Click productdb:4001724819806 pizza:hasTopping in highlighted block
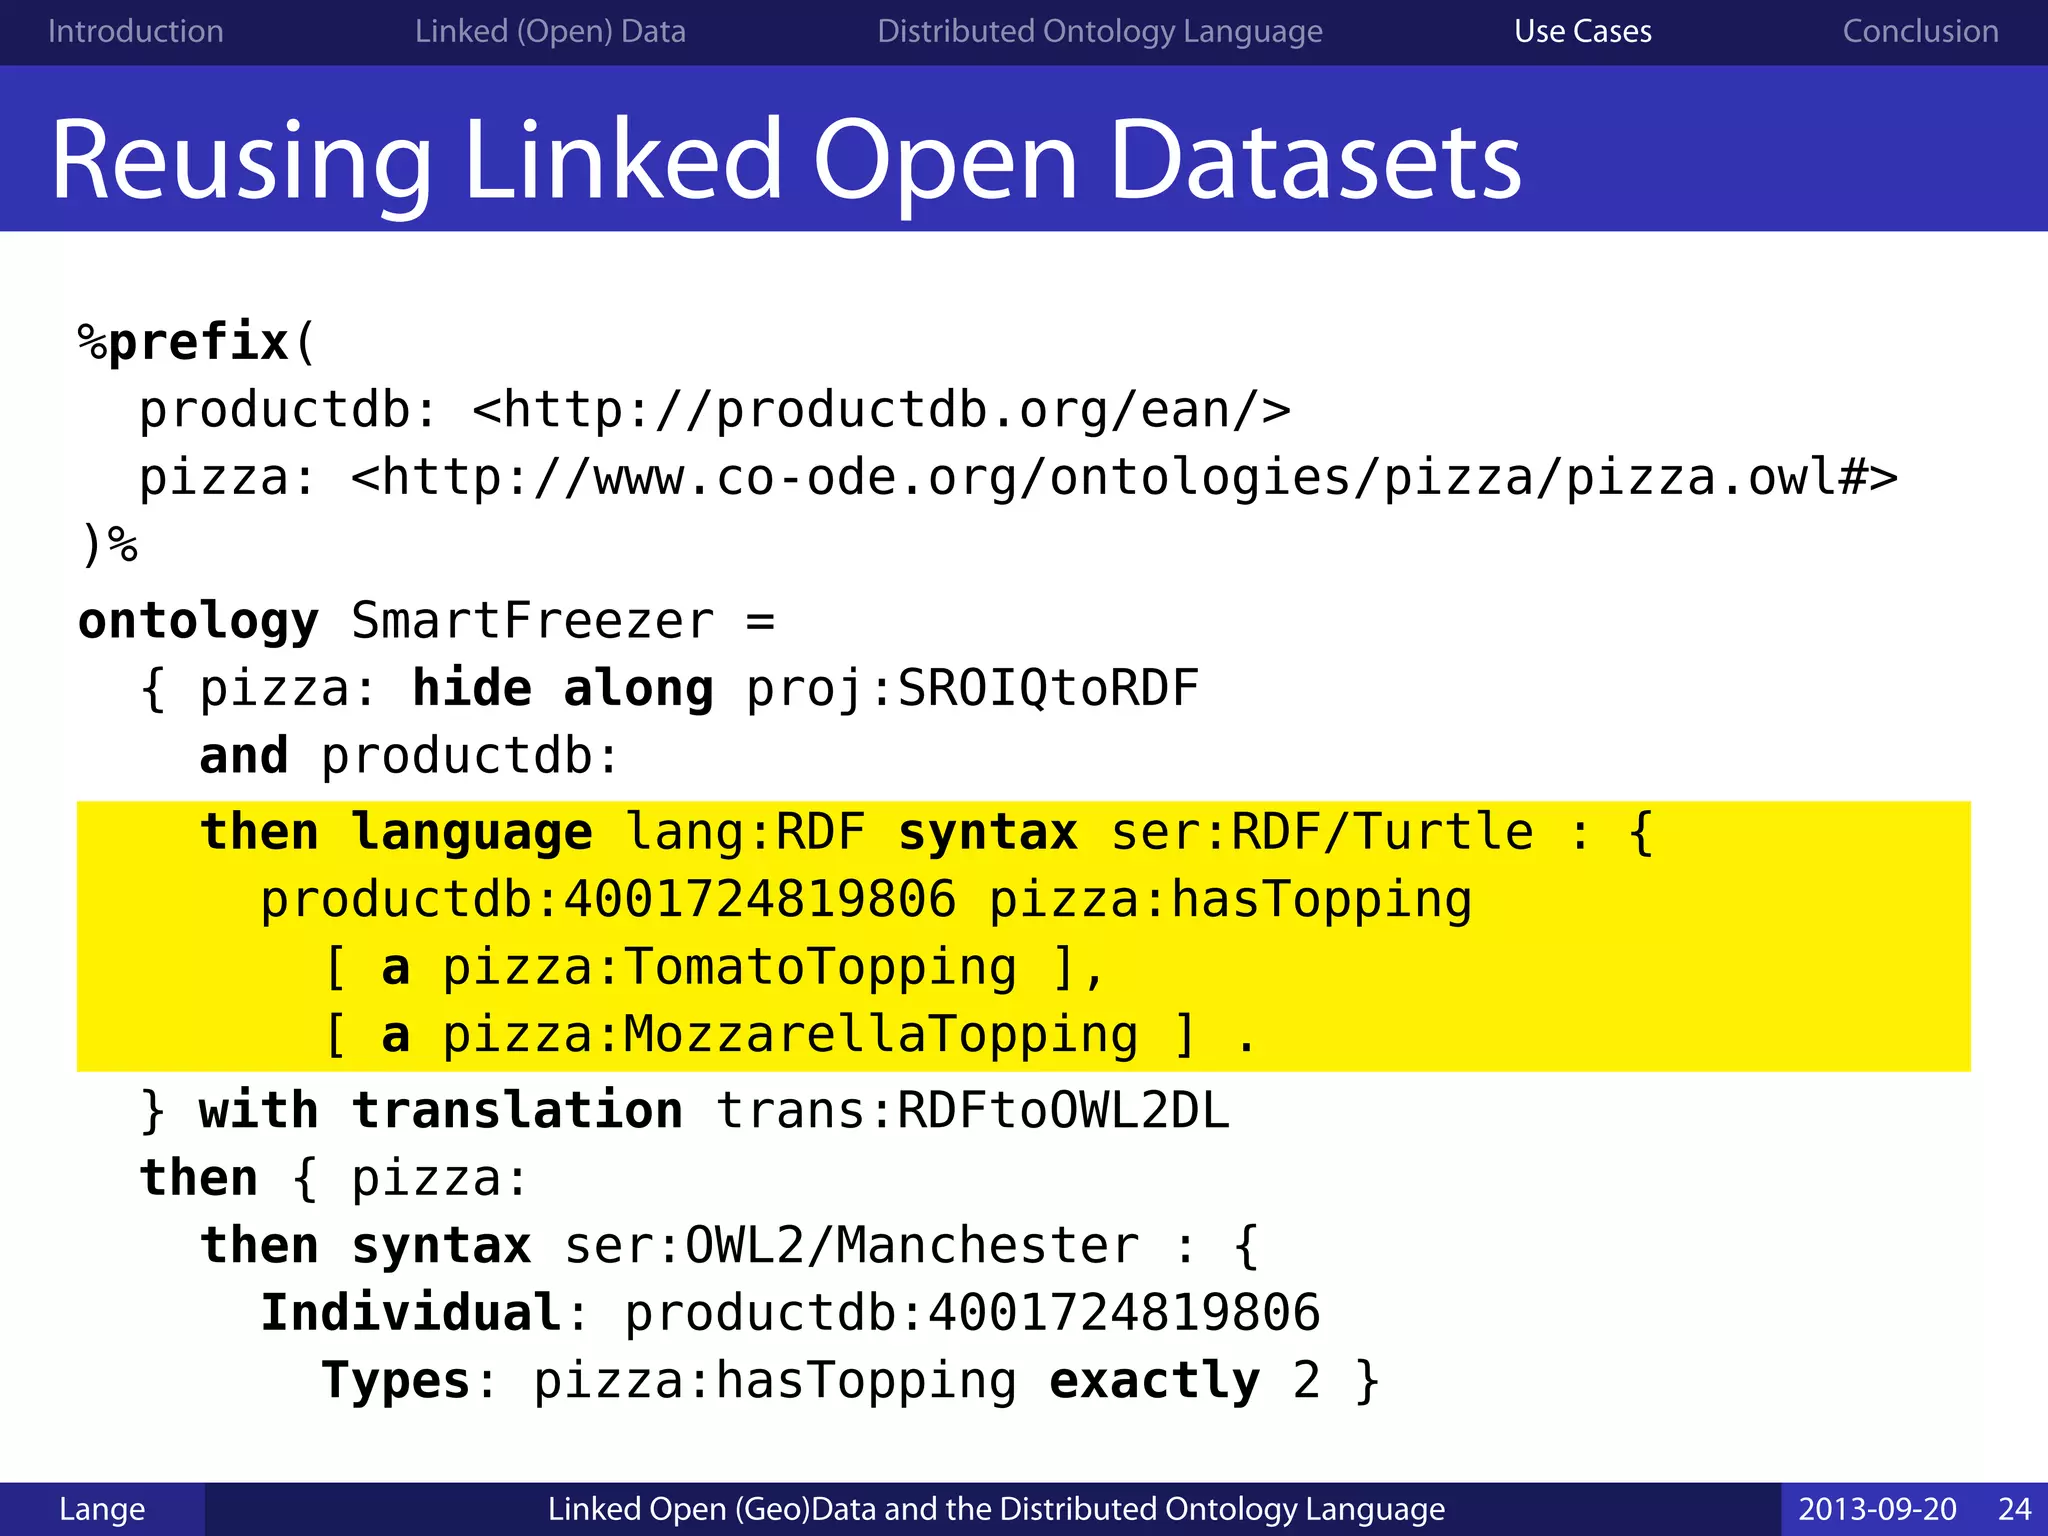Image resolution: width=2048 pixels, height=1536 pixels. coord(866,900)
